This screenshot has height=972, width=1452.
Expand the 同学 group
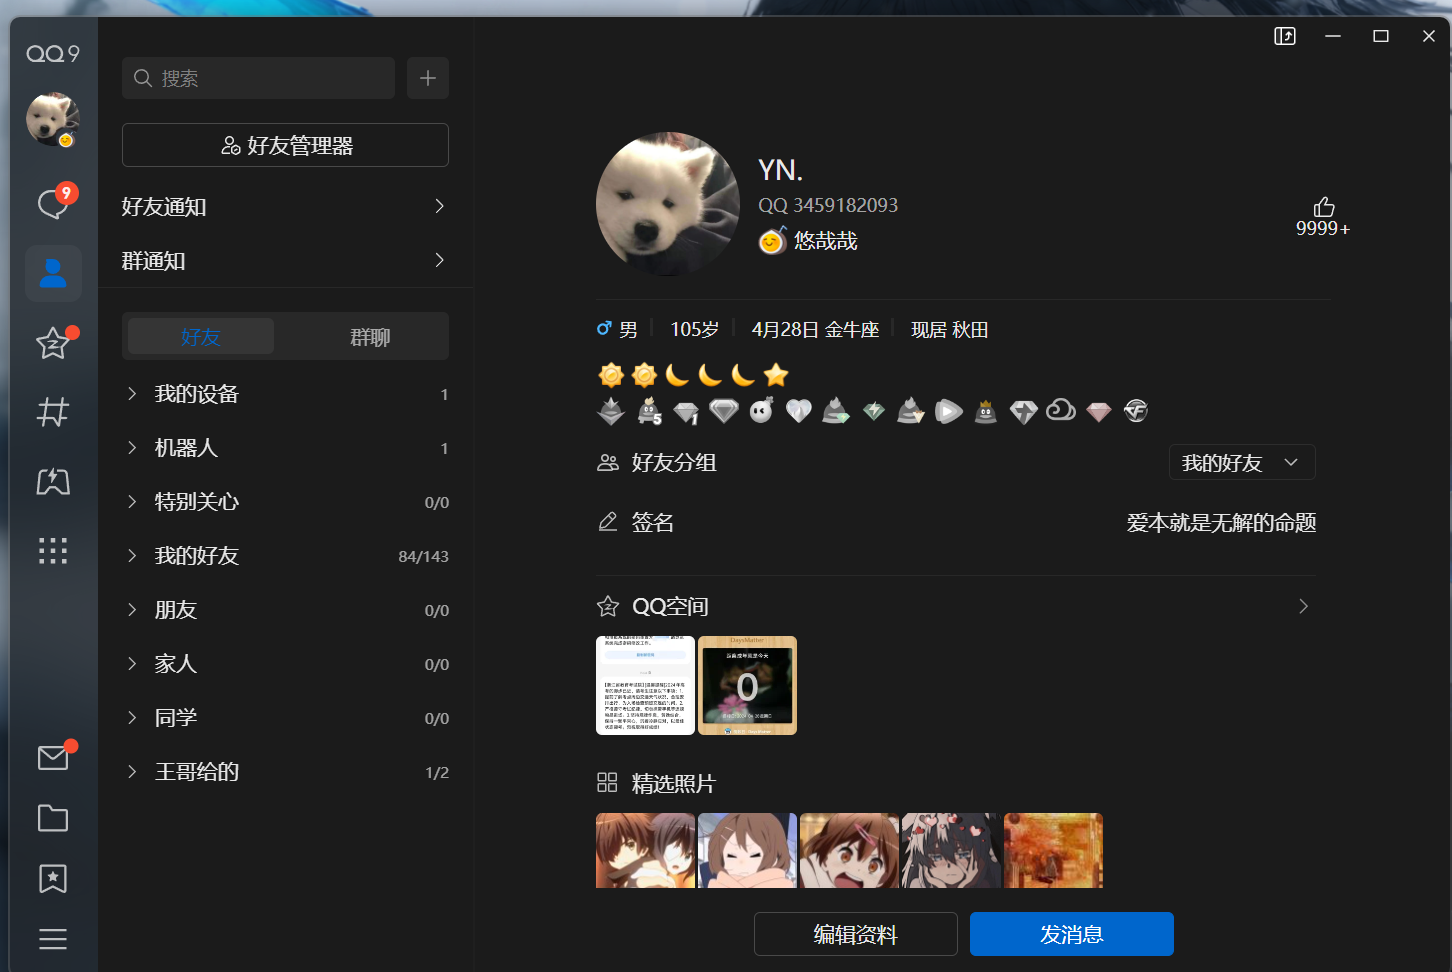pos(286,718)
